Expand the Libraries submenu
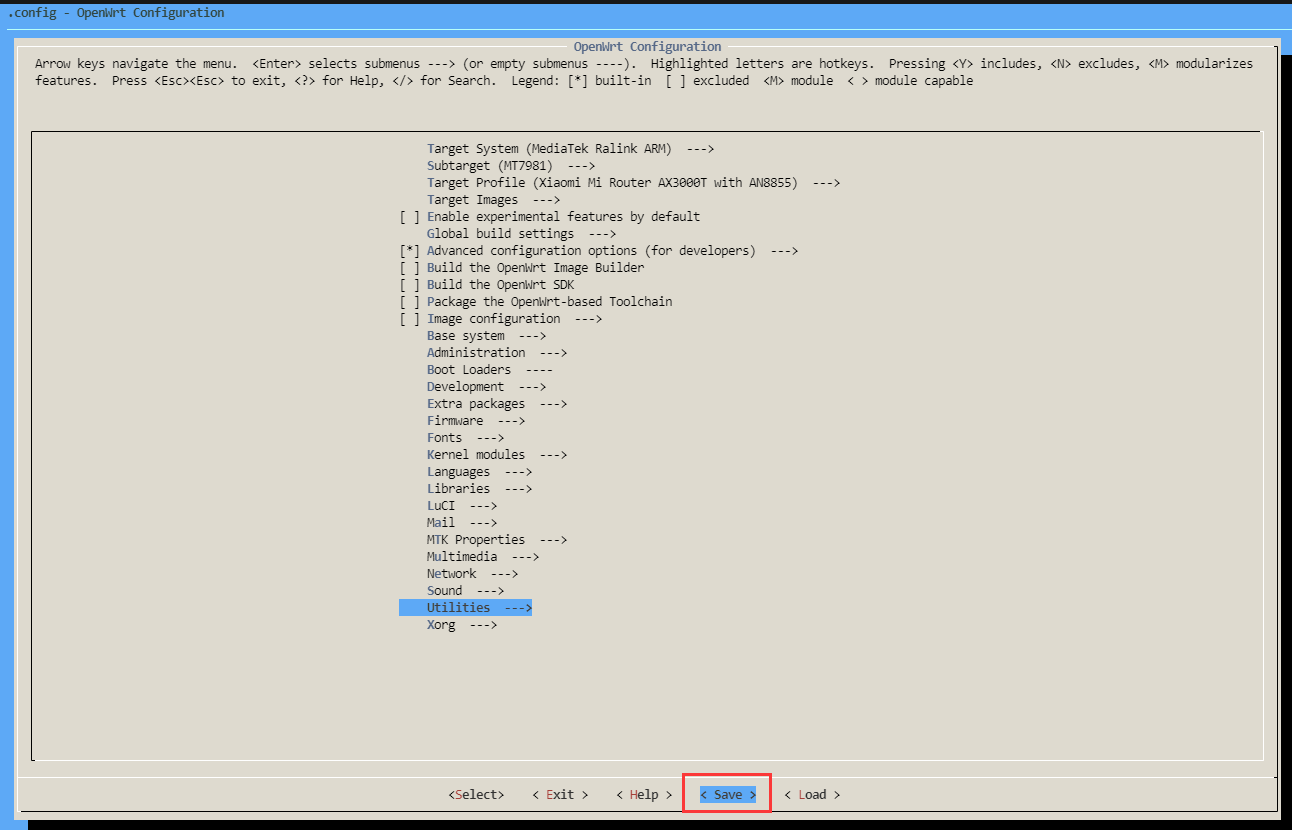Screen dimensions: 1292x830 (x=479, y=489)
